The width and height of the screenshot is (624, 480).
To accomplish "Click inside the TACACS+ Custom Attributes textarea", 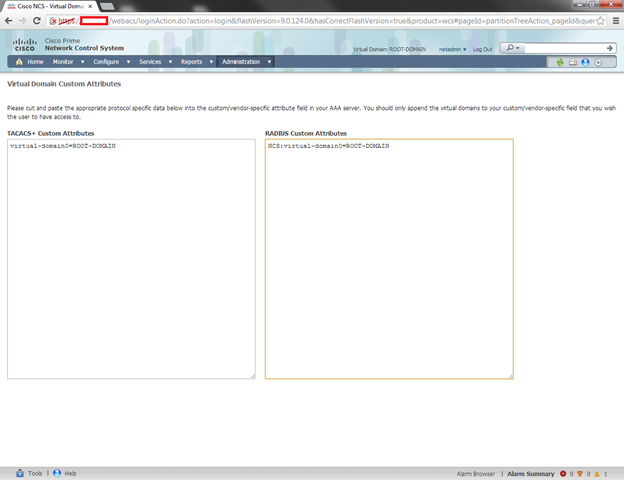I will (131, 259).
